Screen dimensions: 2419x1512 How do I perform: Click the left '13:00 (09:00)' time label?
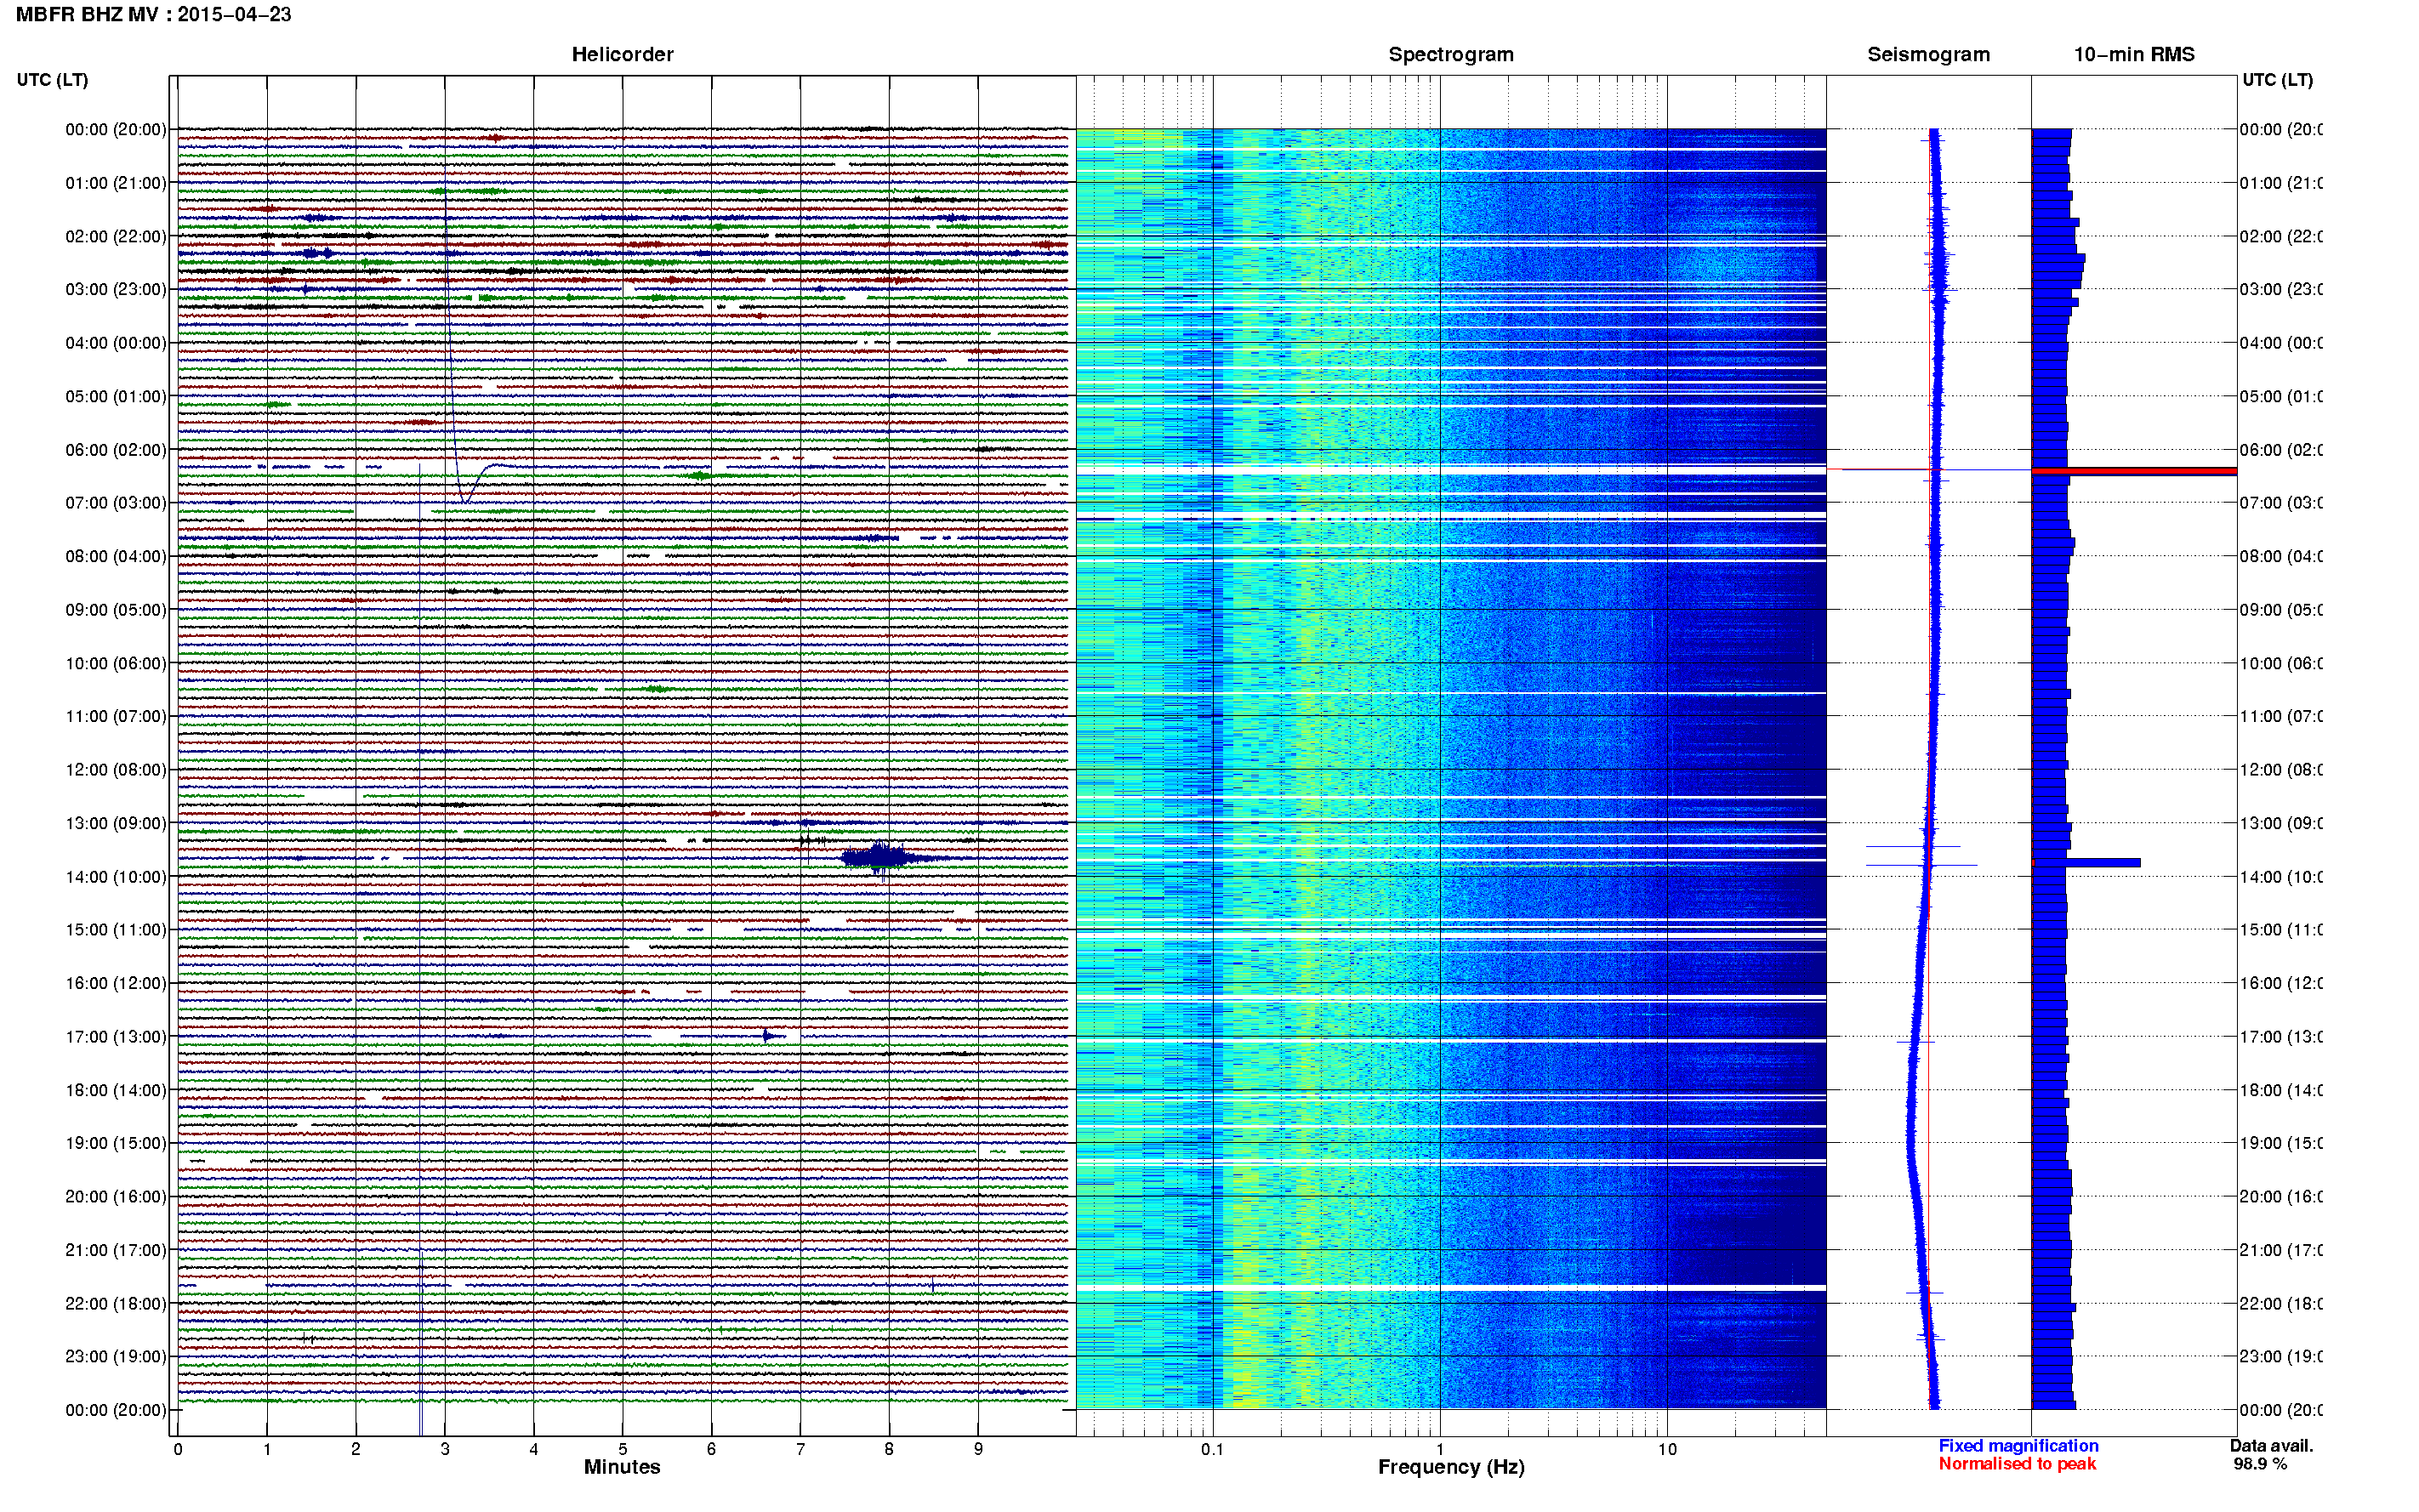click(x=116, y=823)
